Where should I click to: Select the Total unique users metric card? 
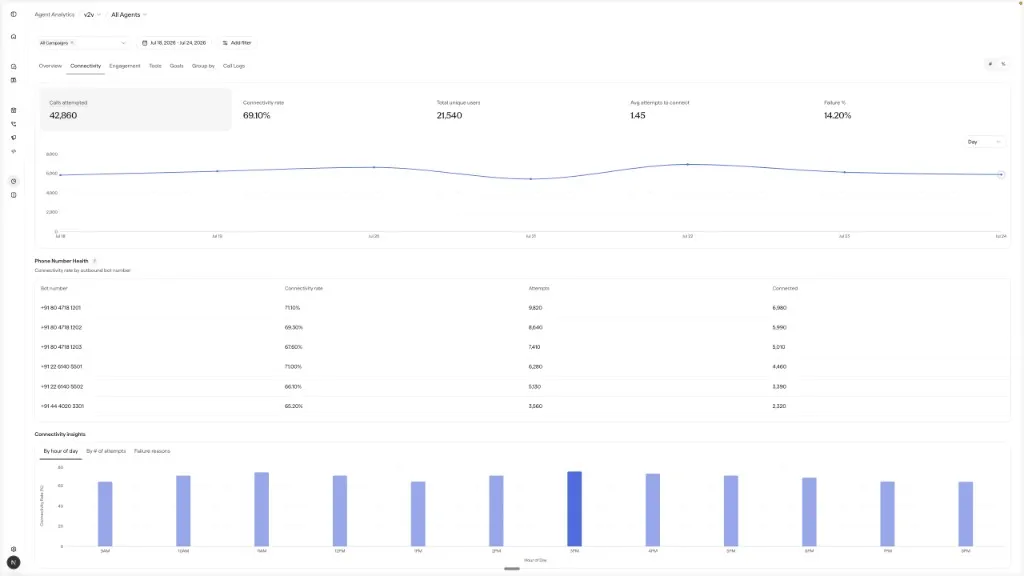point(524,110)
